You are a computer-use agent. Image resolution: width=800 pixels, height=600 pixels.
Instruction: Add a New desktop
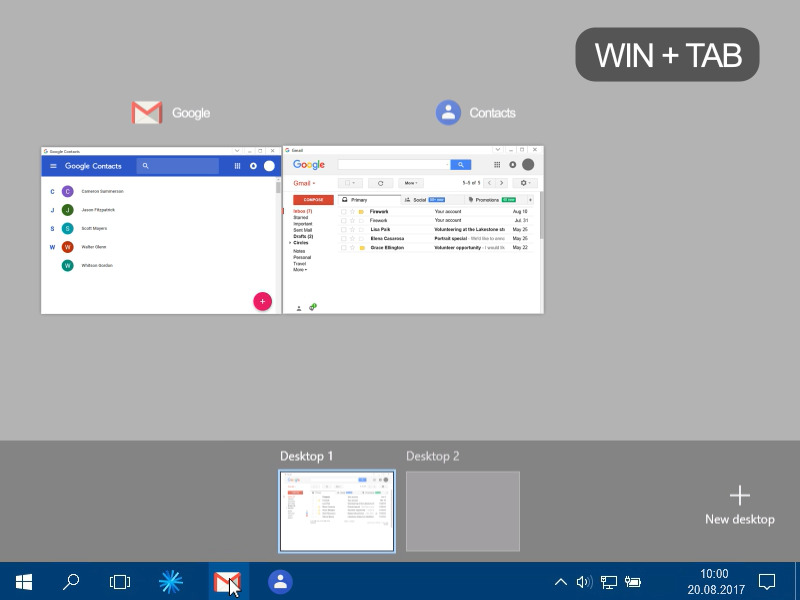pyautogui.click(x=739, y=505)
